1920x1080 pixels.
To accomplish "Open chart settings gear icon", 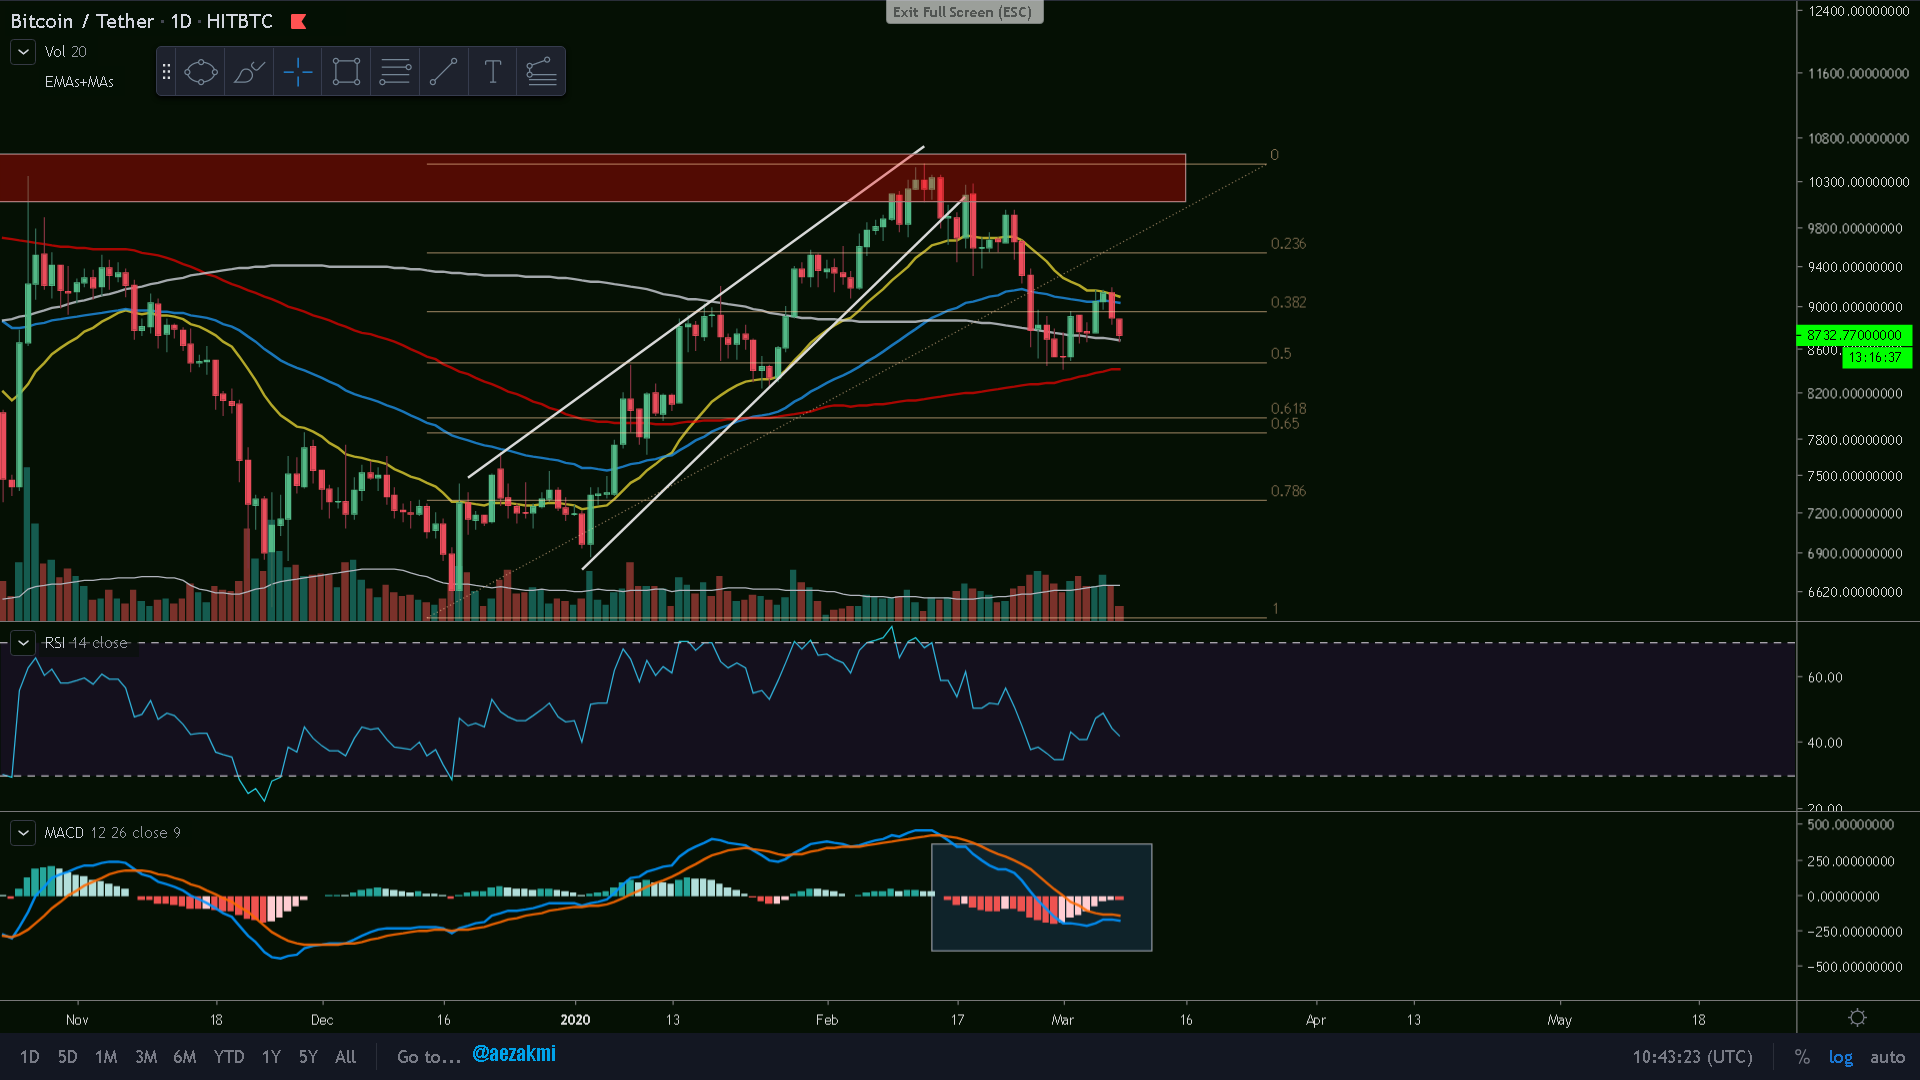I will pos(1857,1018).
